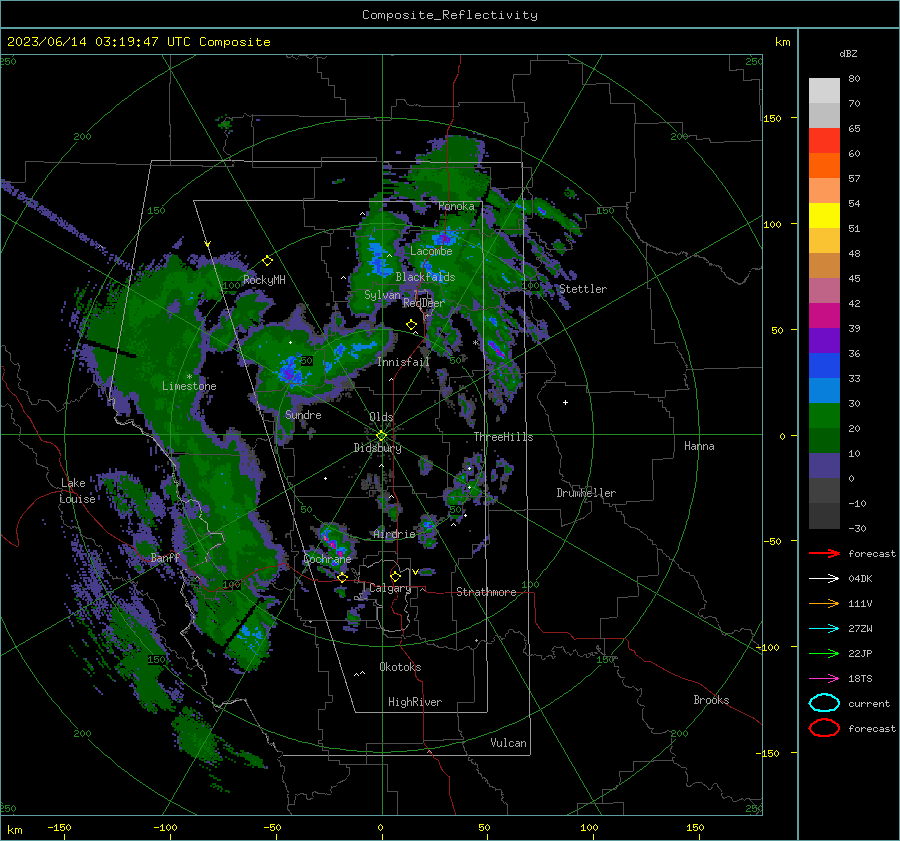Click the white plus marker west of Hanna
Viewport: 900px width, 841px height.
(565, 402)
